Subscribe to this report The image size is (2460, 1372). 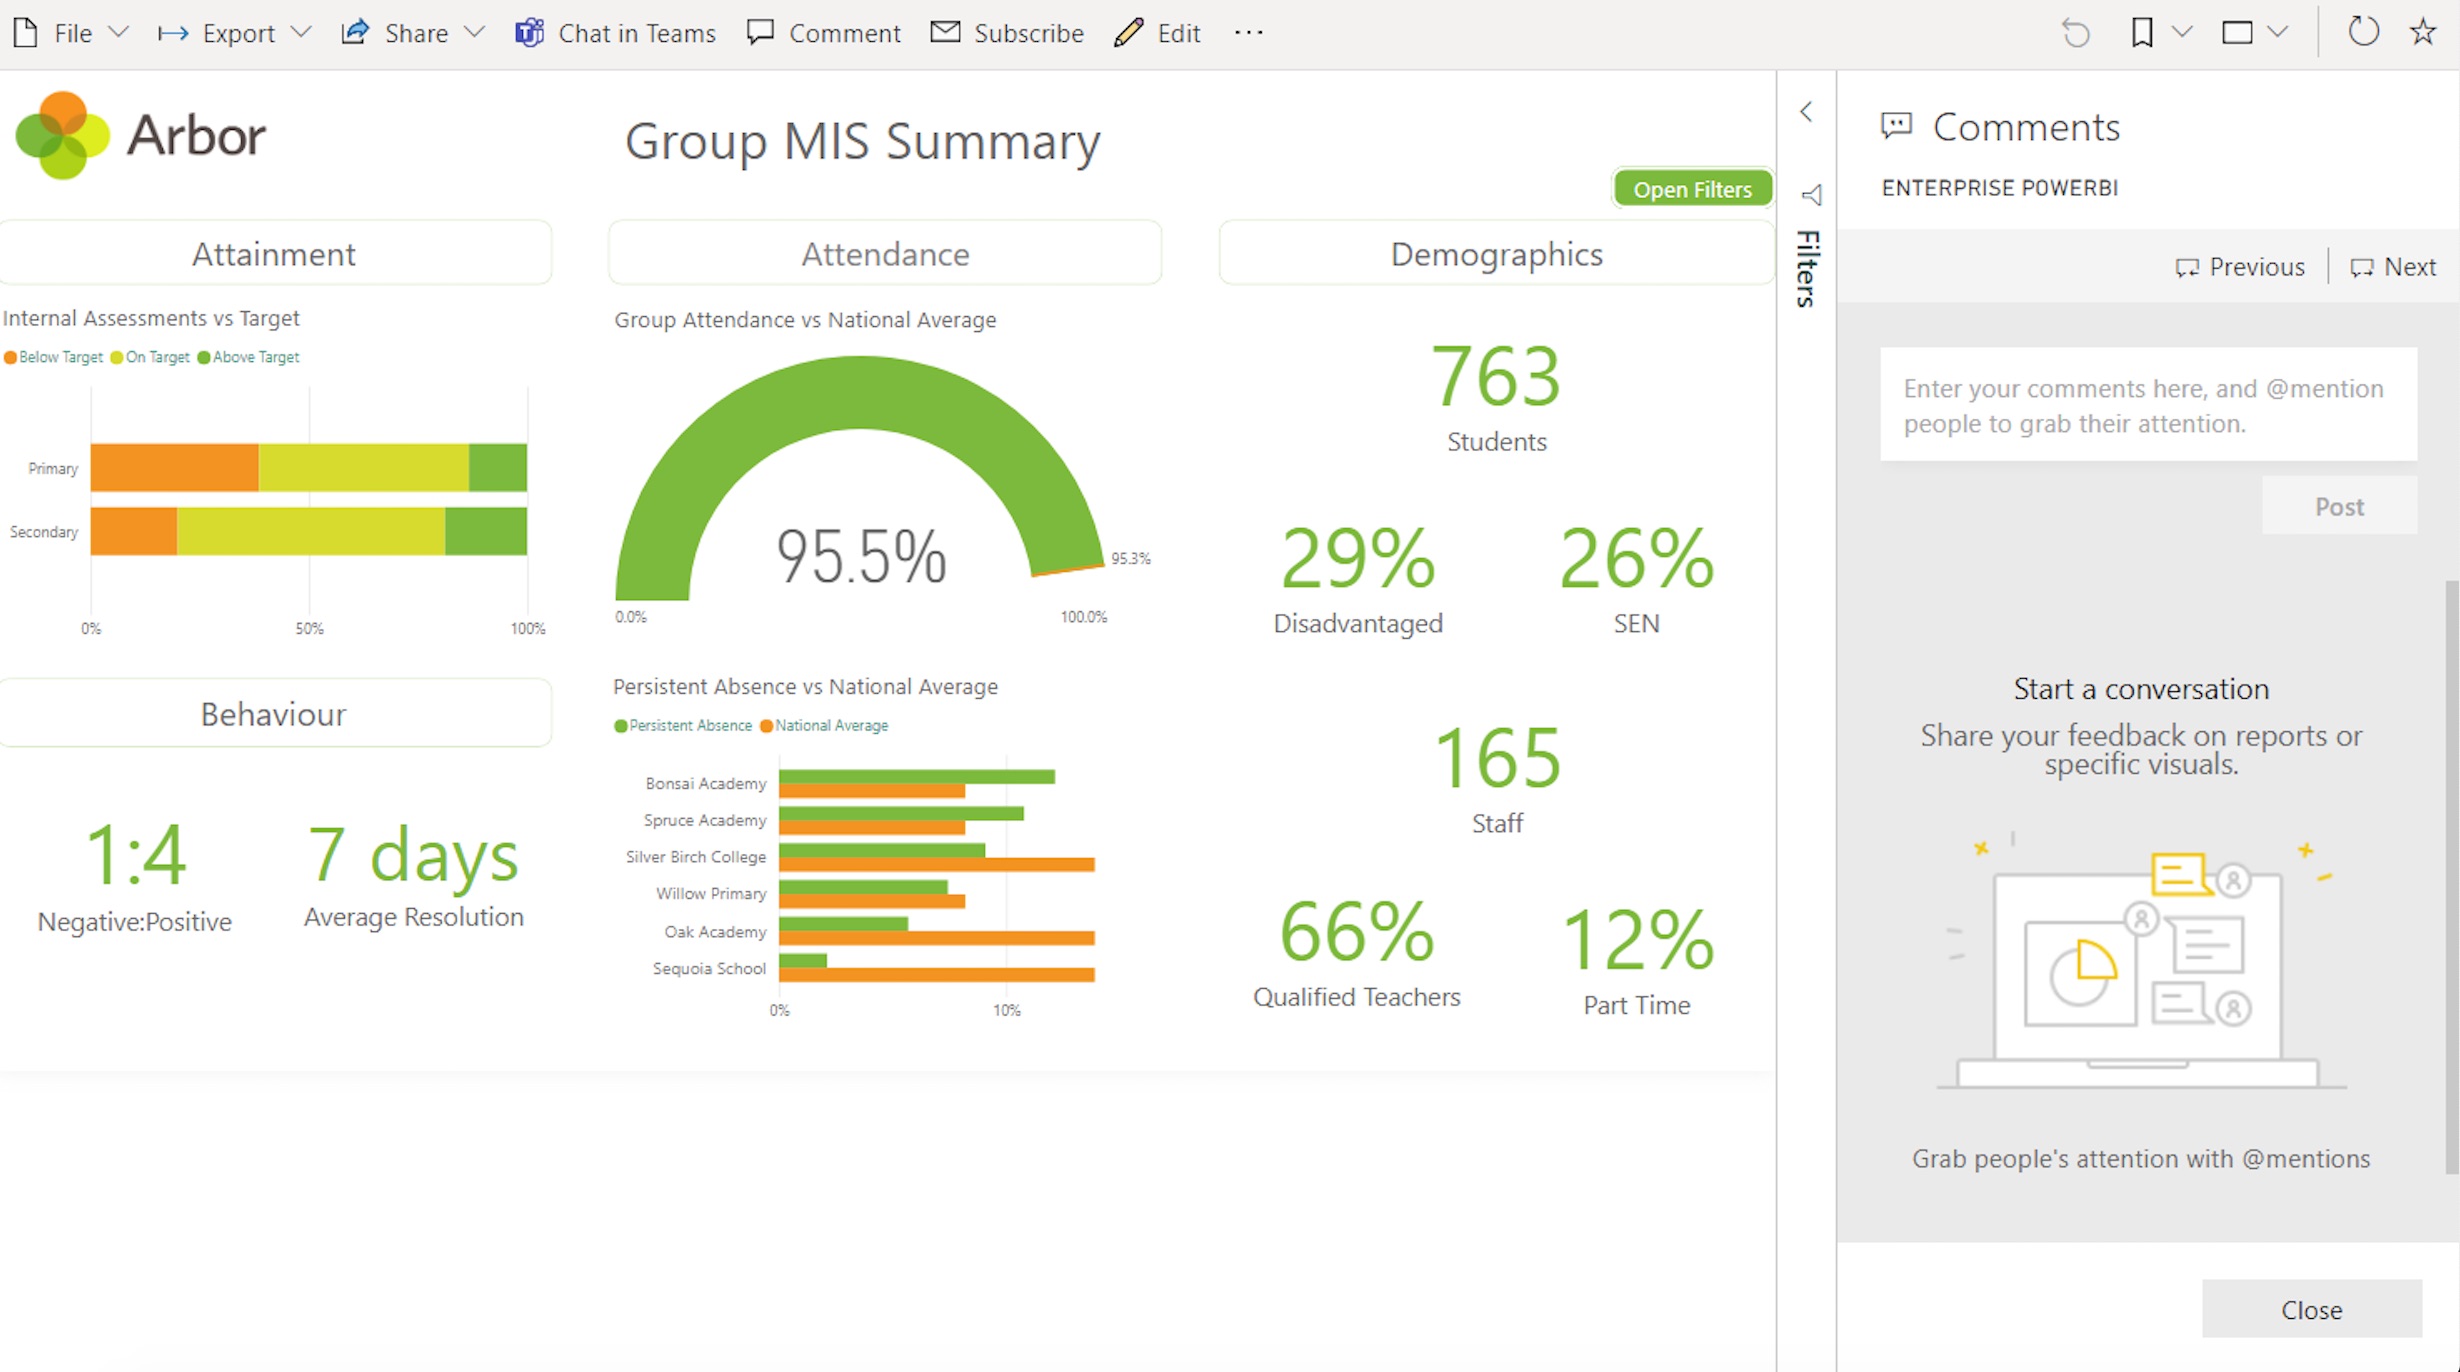(1006, 32)
